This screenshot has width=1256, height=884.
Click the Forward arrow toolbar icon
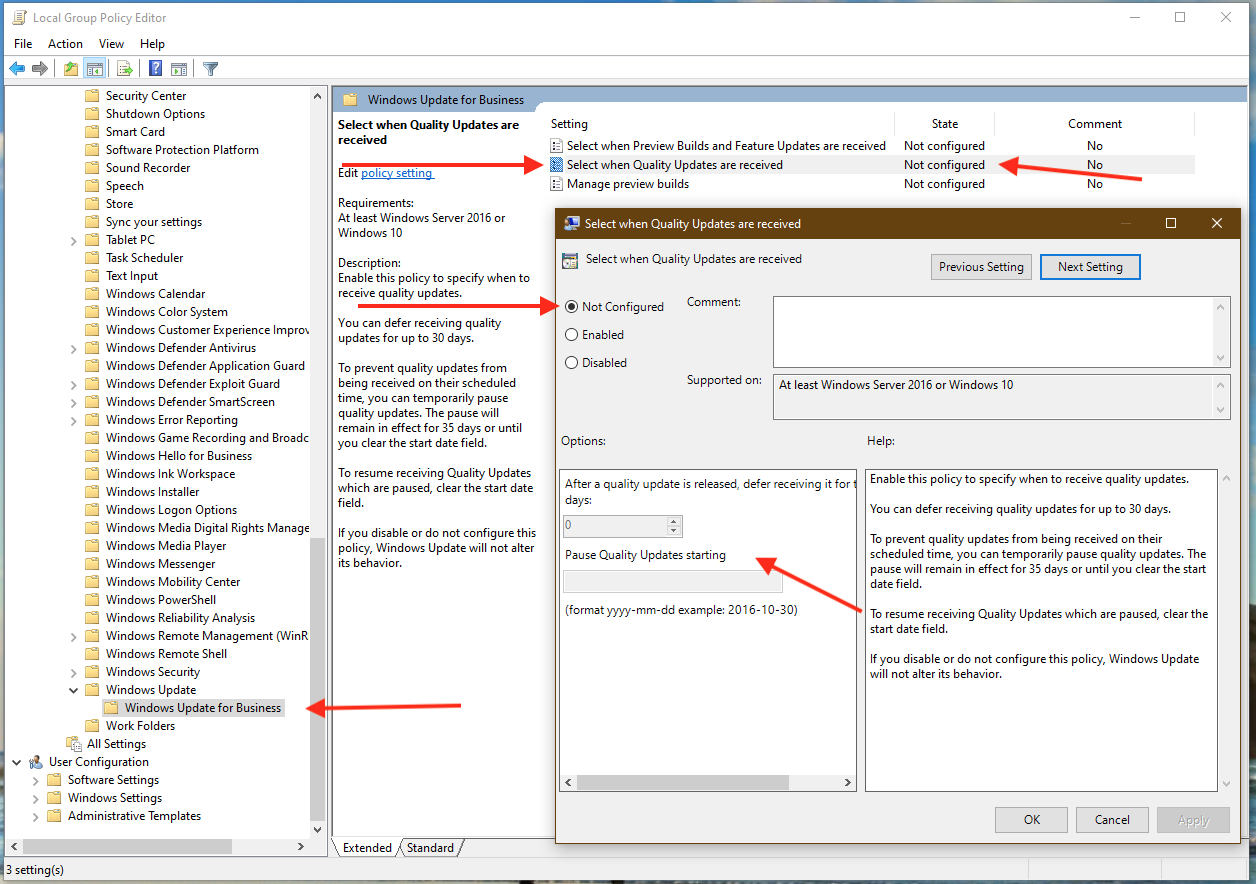[40, 69]
